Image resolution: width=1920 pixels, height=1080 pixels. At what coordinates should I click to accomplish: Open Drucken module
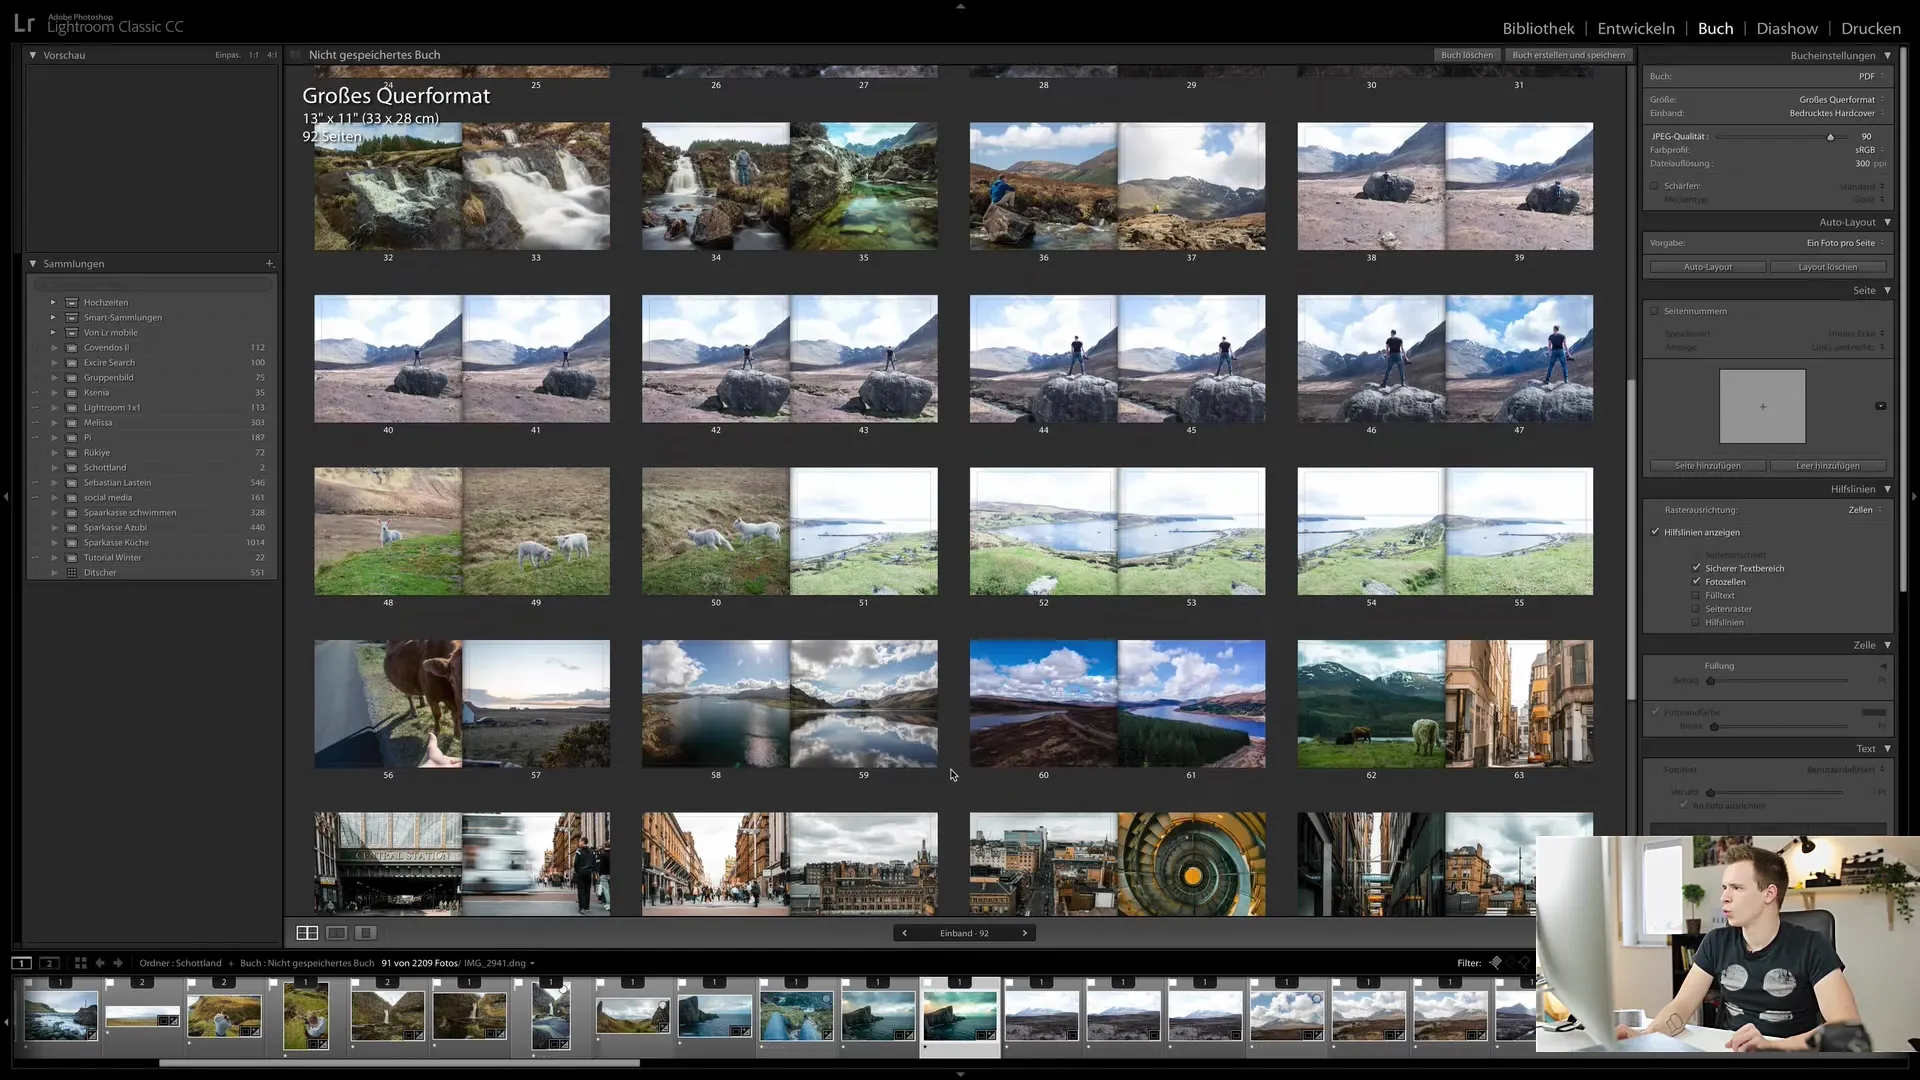tap(1871, 28)
